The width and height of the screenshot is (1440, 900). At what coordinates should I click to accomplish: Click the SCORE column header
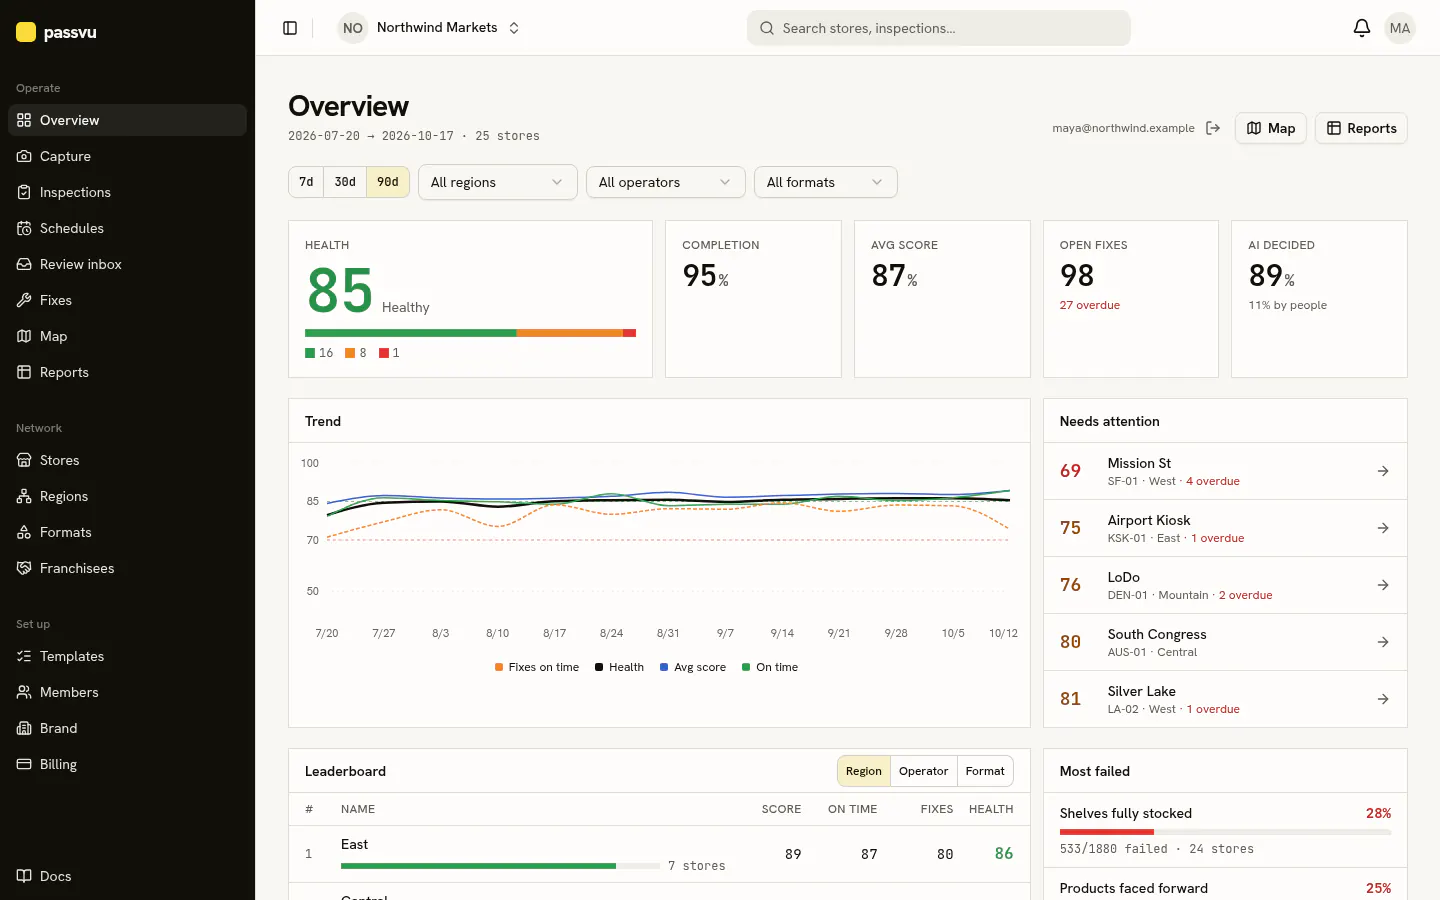tap(781, 809)
